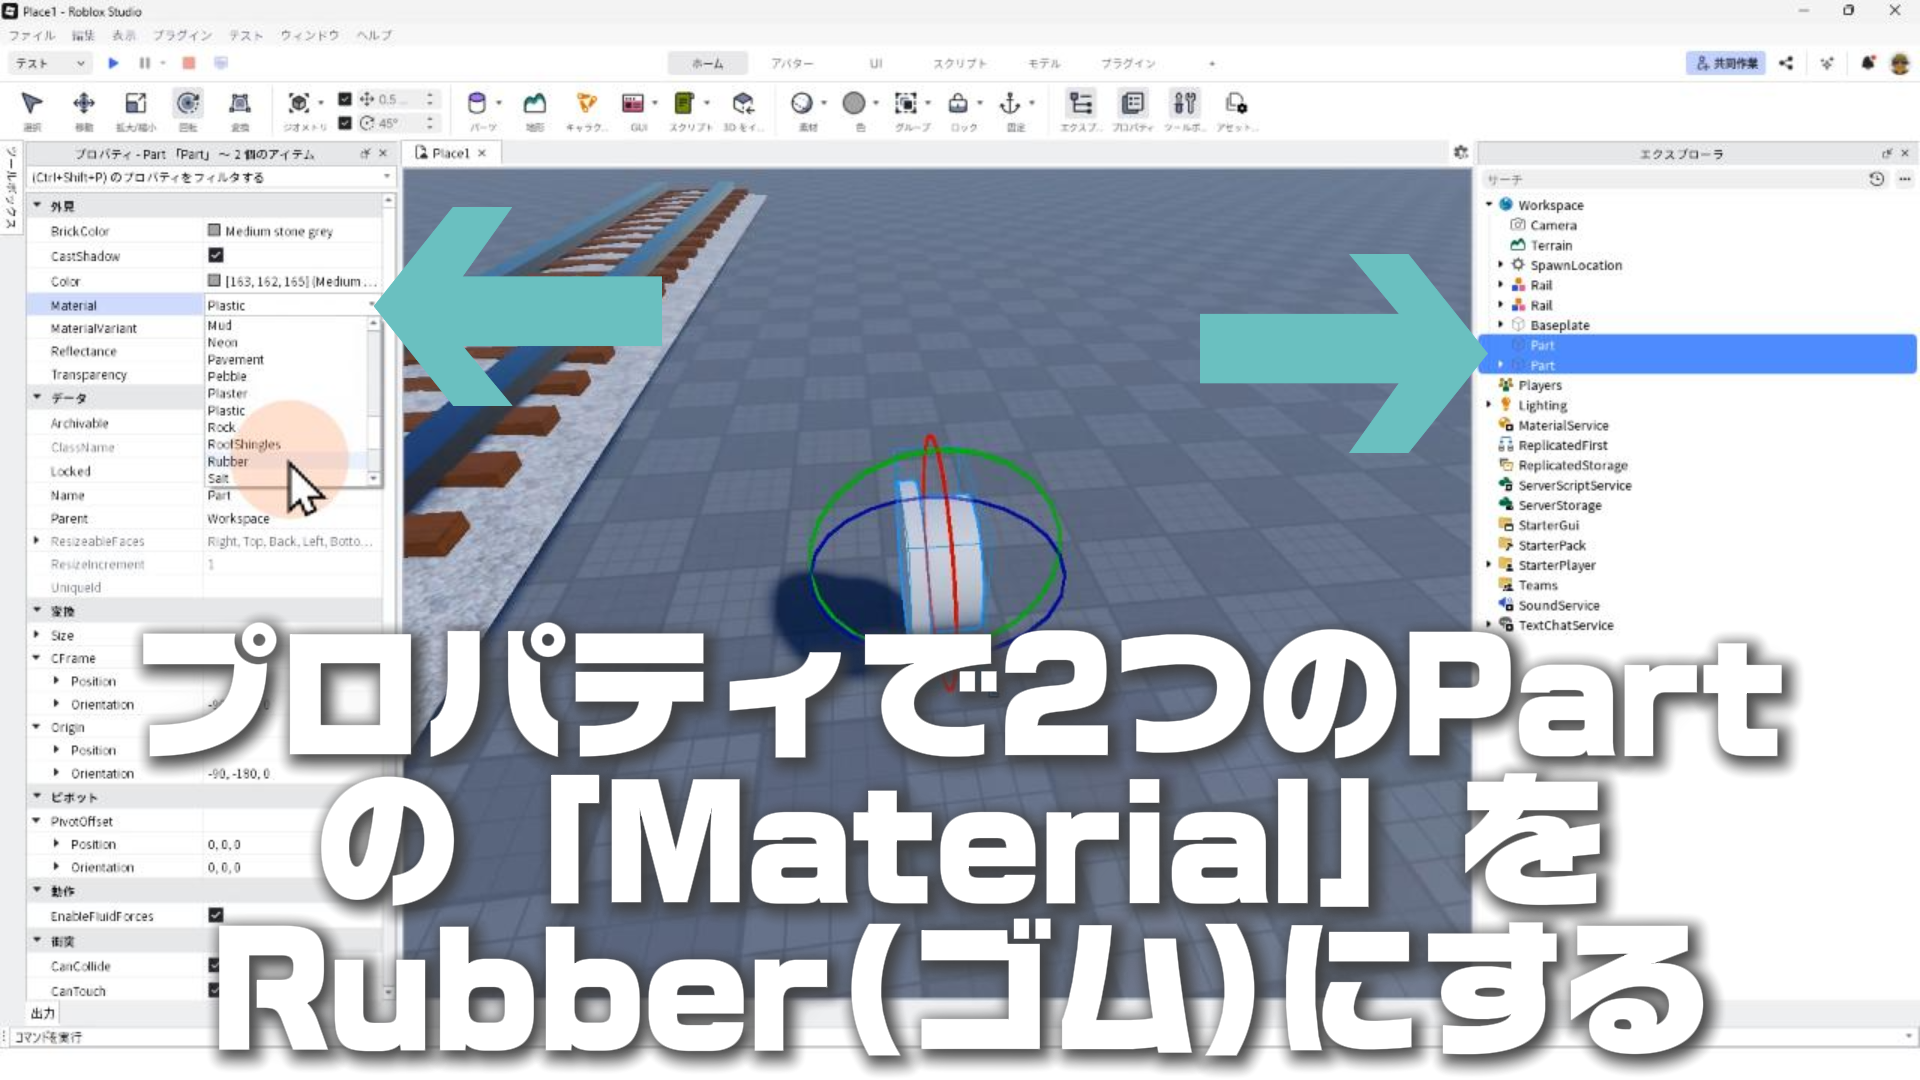Click the blue Play test button
Image resolution: width=1920 pixels, height=1080 pixels.
[113, 63]
